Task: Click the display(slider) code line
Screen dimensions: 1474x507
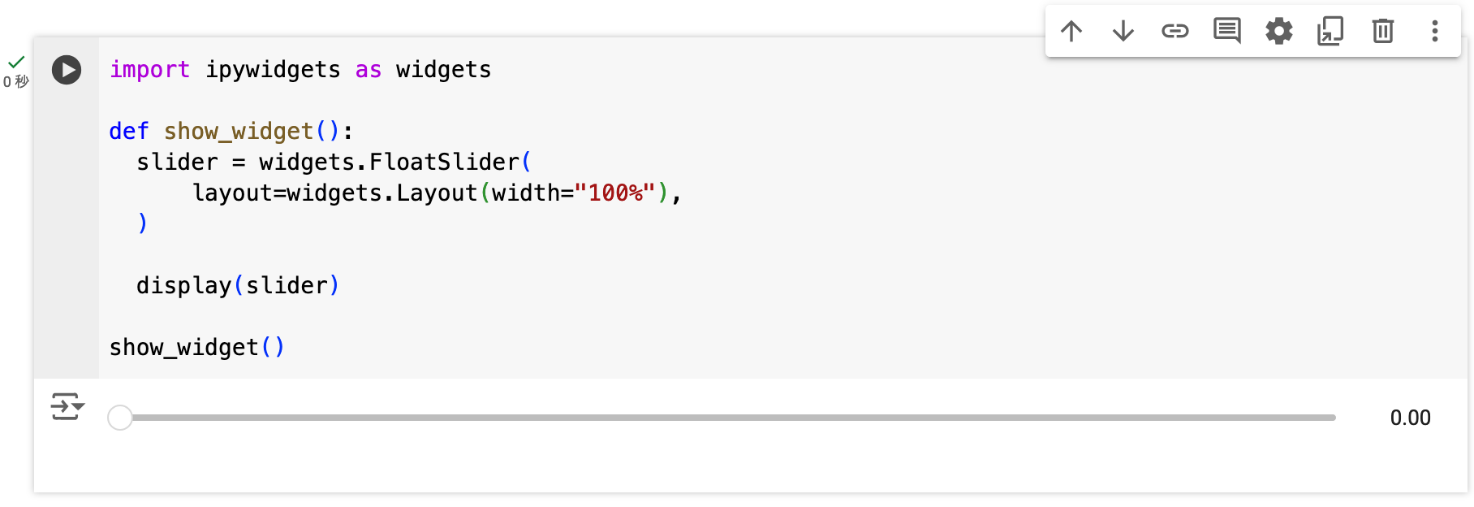Action: 238,286
